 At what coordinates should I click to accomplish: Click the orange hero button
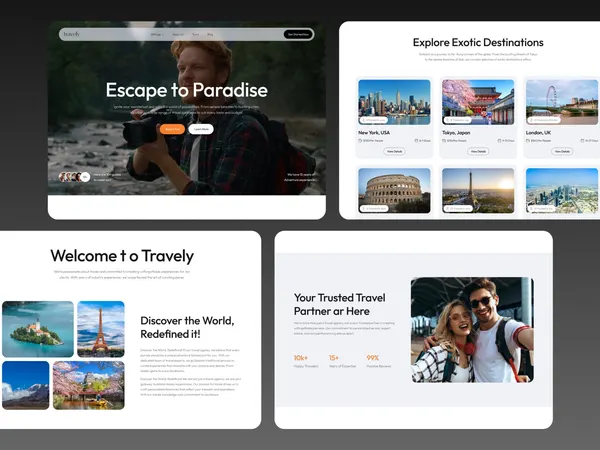coord(172,129)
